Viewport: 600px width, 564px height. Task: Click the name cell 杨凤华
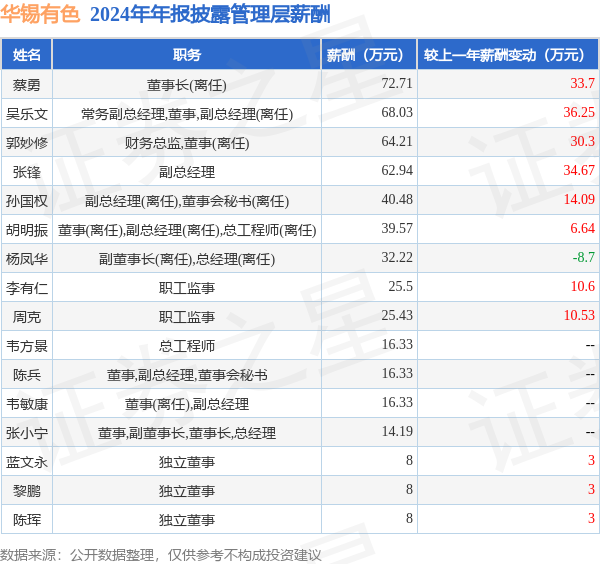(26, 259)
